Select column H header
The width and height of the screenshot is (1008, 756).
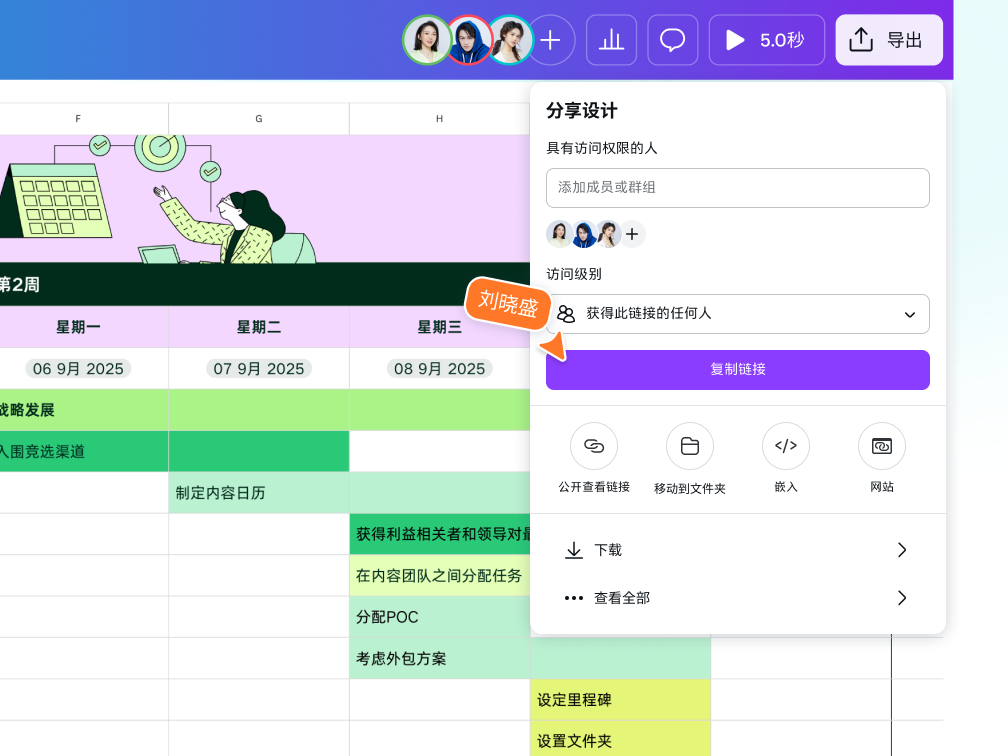click(x=440, y=119)
